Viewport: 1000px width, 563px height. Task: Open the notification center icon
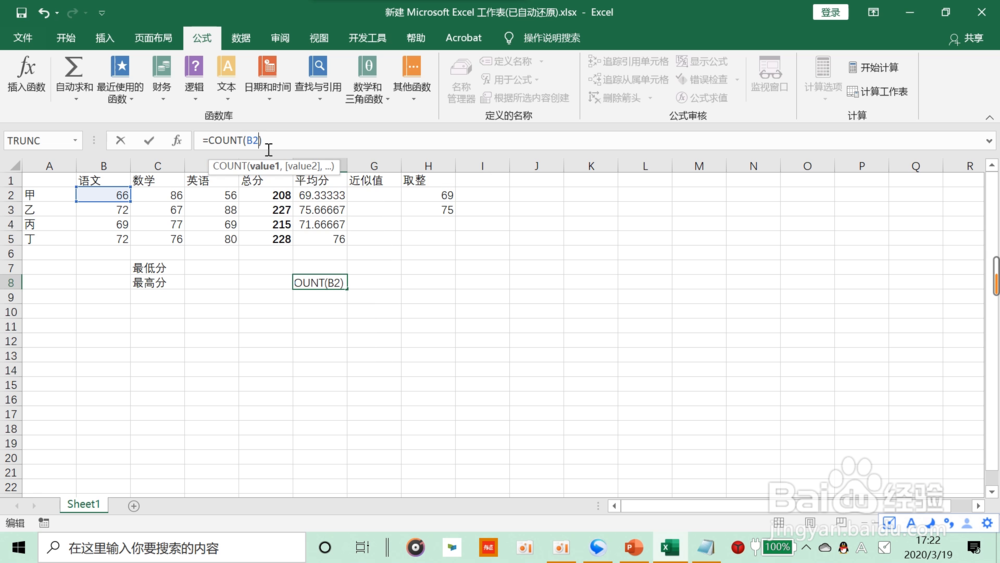pos(974,548)
